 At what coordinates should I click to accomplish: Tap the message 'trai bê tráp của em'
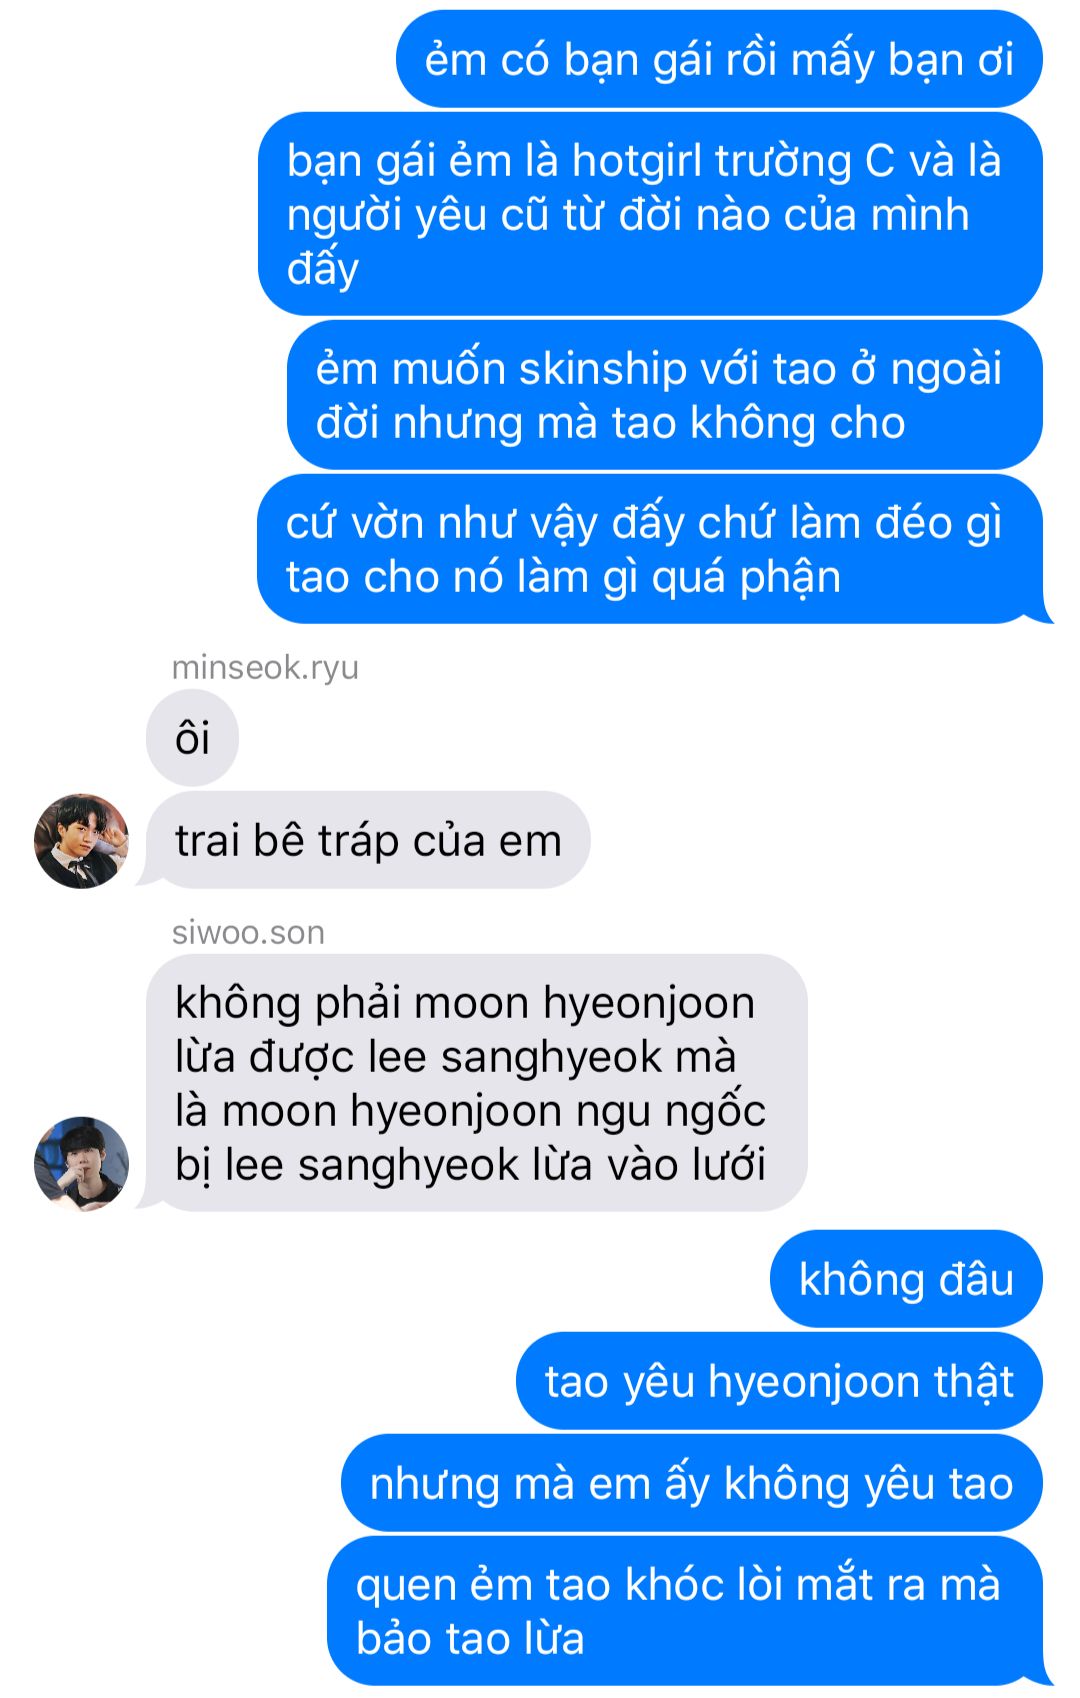[368, 840]
